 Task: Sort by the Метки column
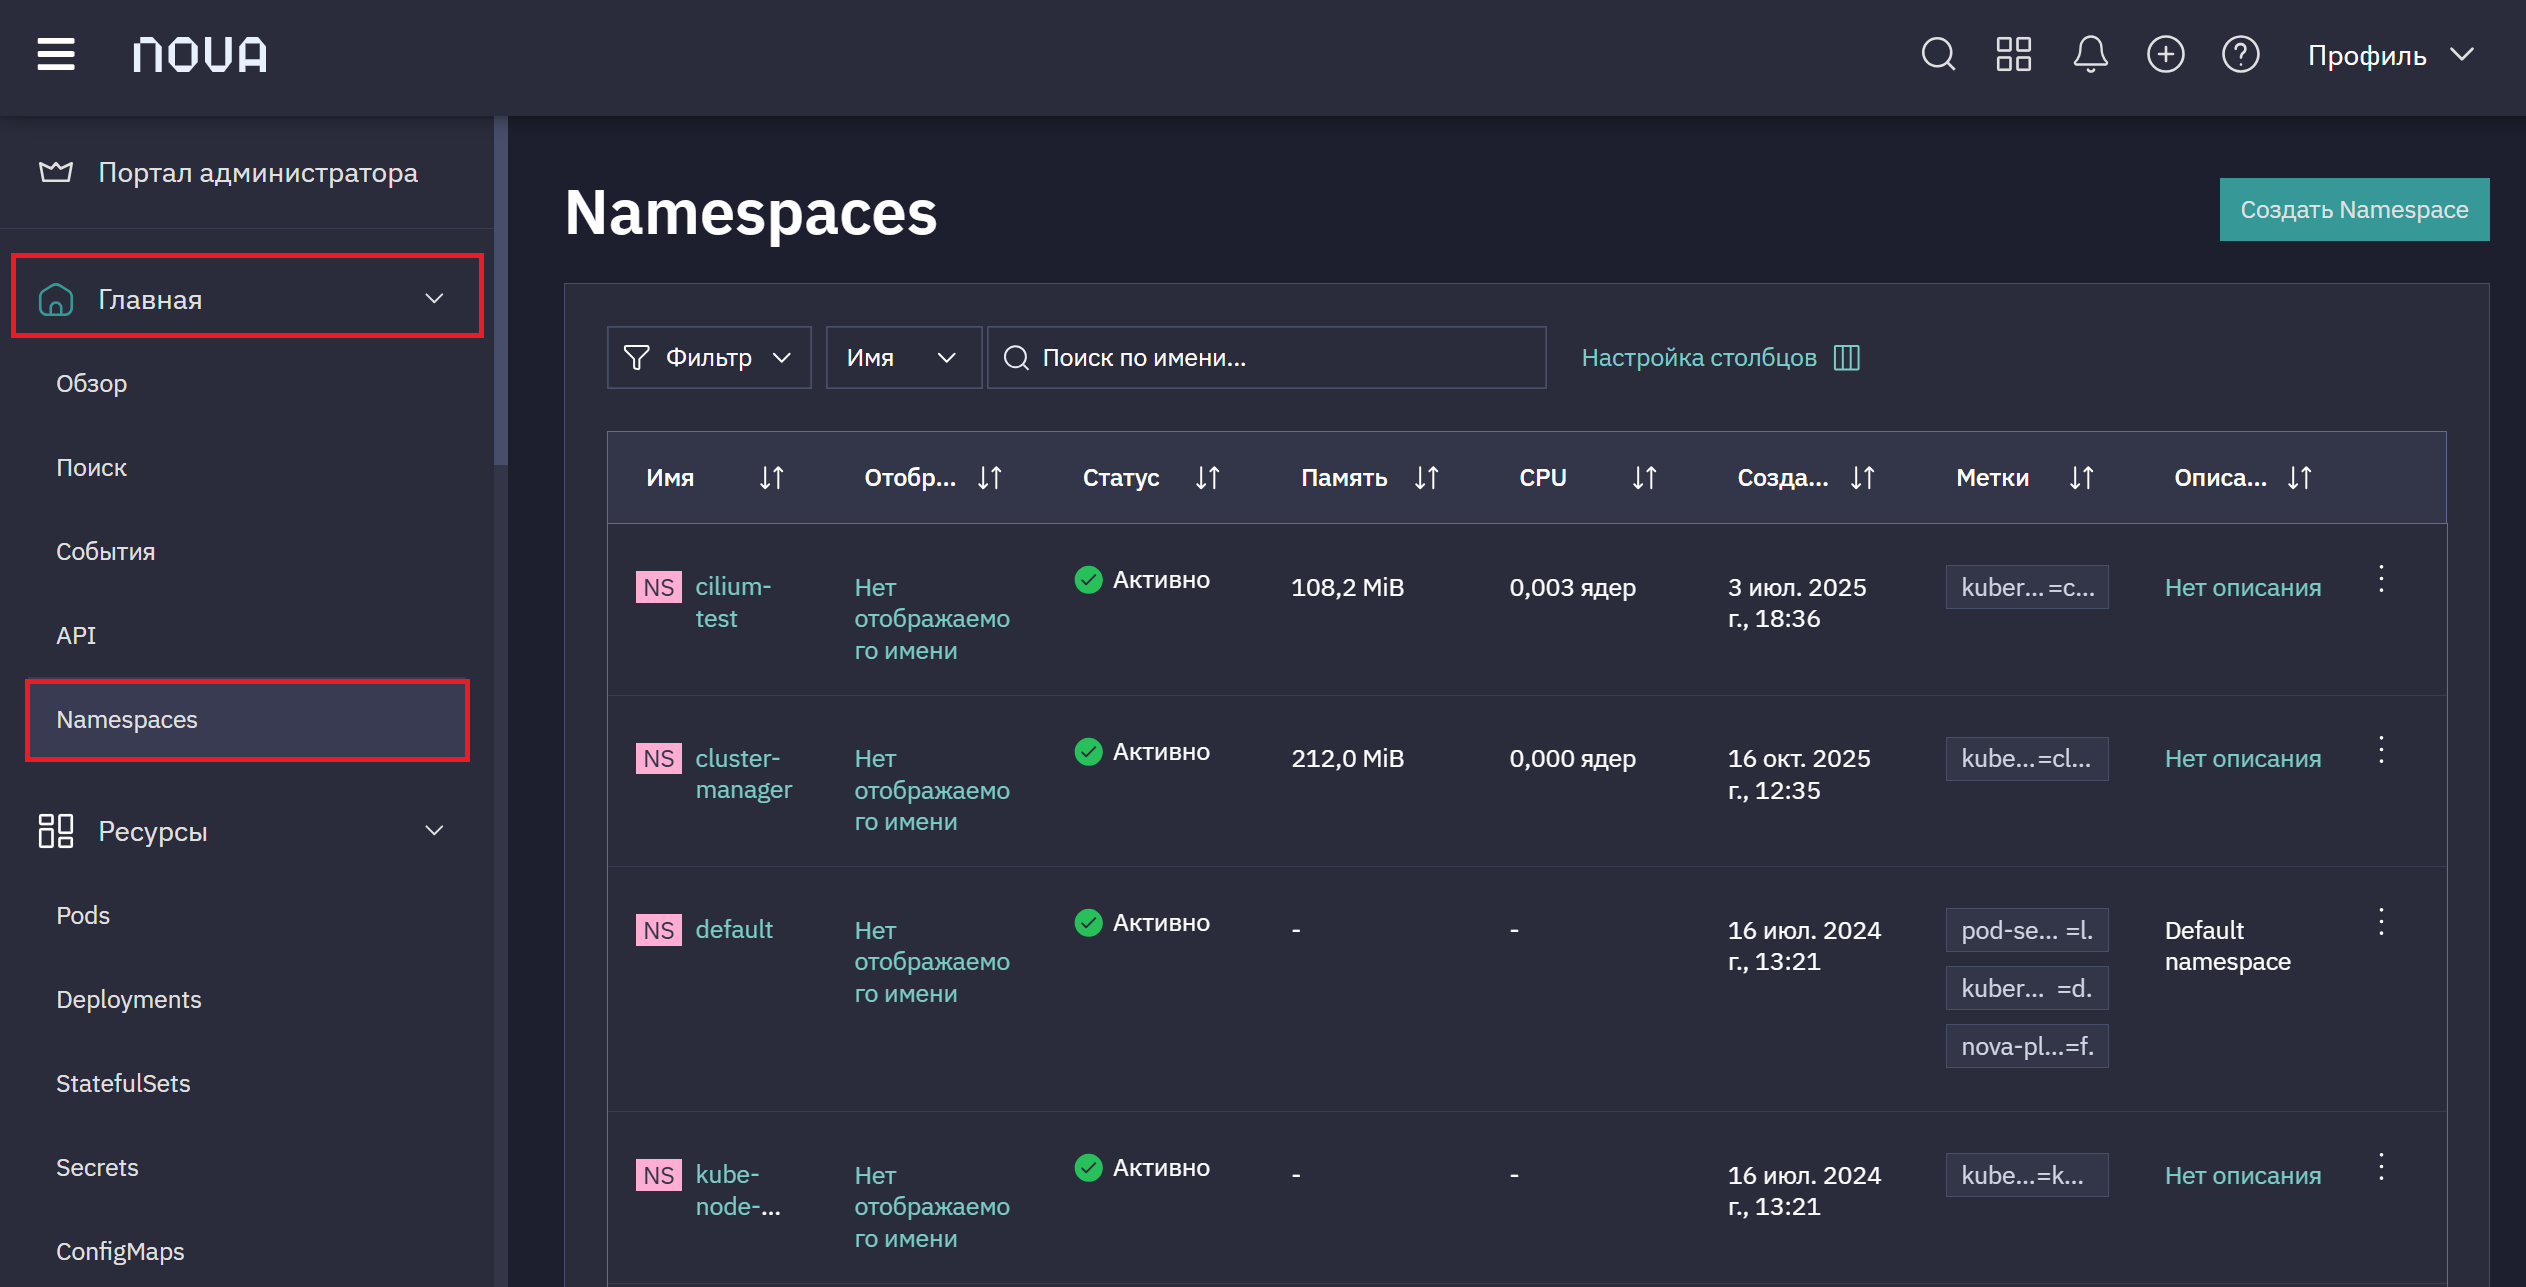(2082, 478)
